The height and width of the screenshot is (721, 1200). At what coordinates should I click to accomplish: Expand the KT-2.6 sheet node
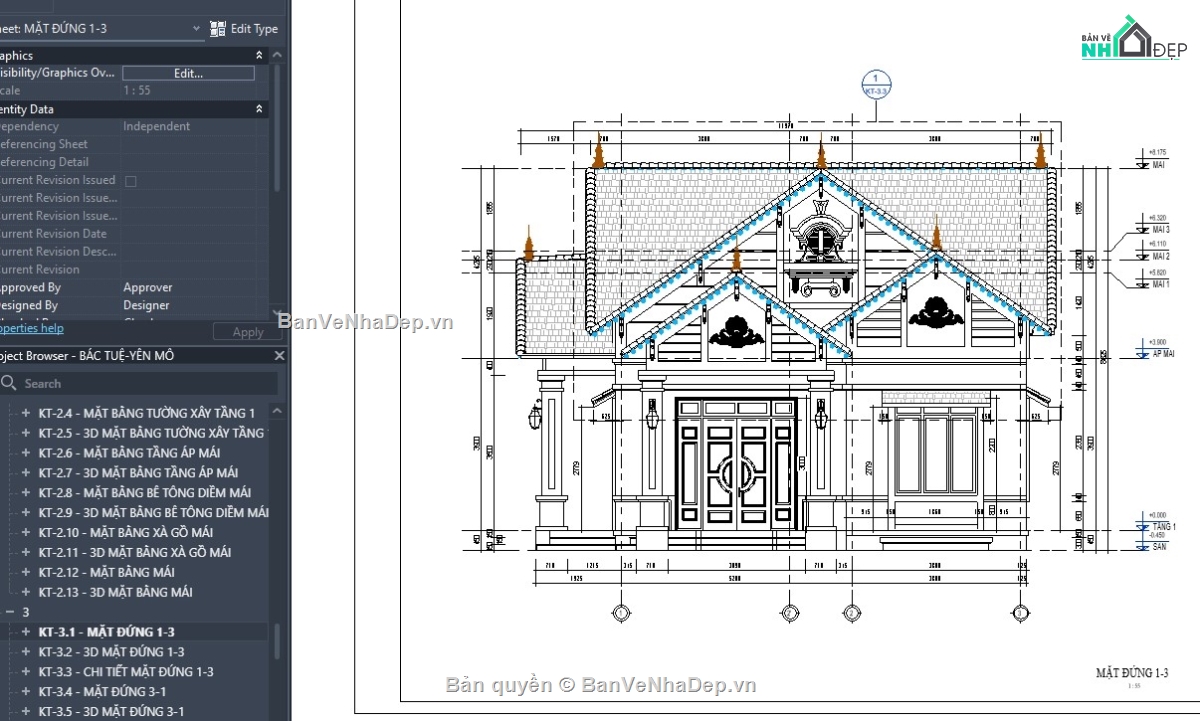pyautogui.click(x=26, y=453)
